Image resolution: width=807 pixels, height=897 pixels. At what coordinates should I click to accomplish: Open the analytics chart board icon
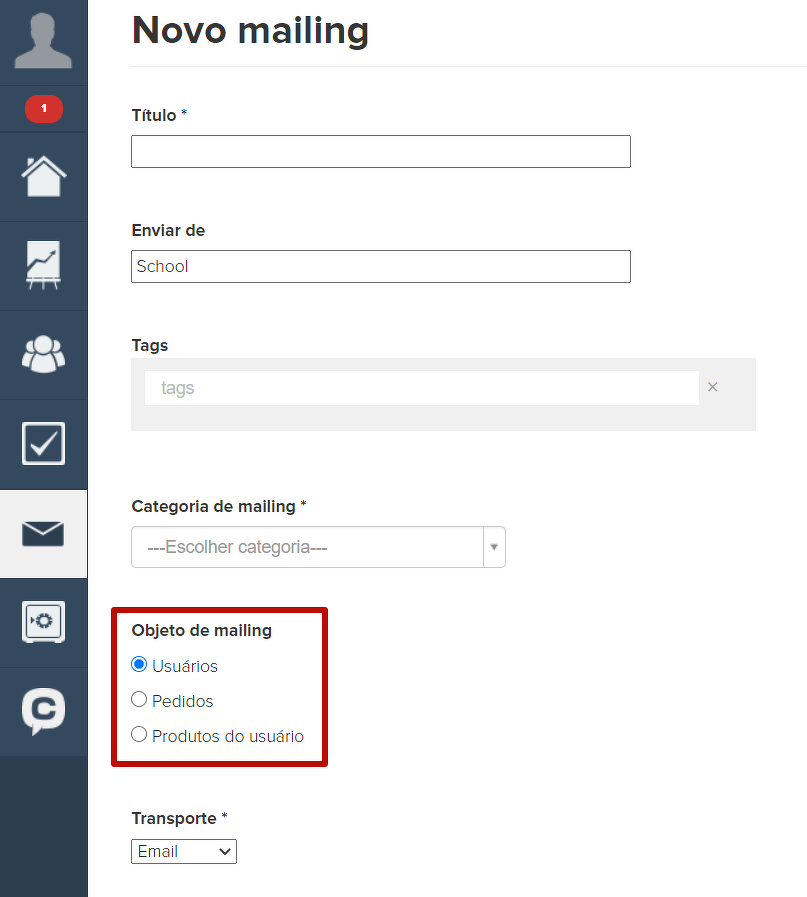pos(43,266)
